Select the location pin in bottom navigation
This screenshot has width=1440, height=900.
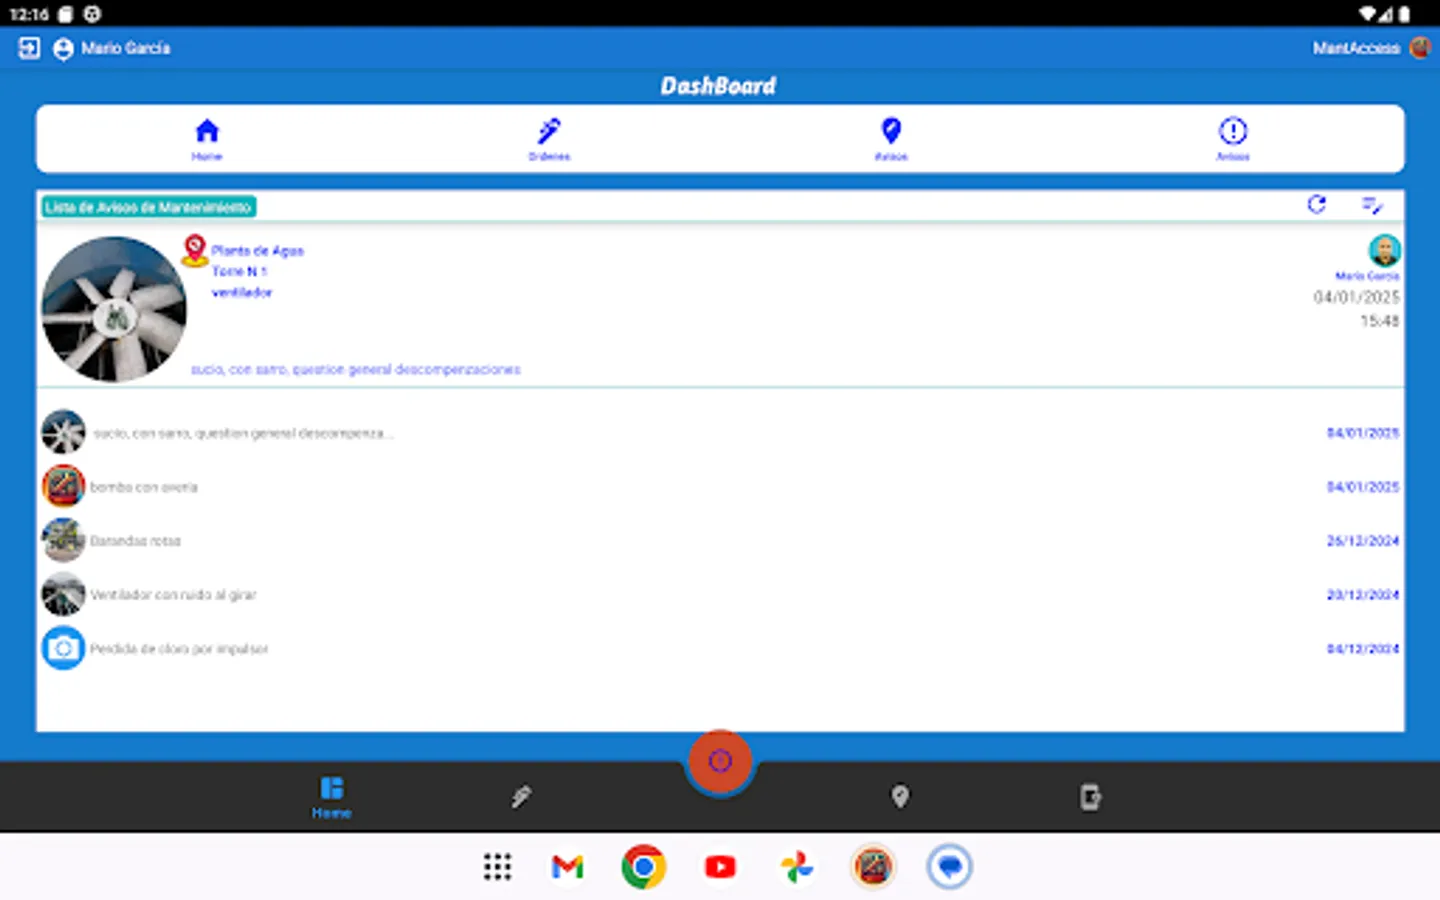900,796
